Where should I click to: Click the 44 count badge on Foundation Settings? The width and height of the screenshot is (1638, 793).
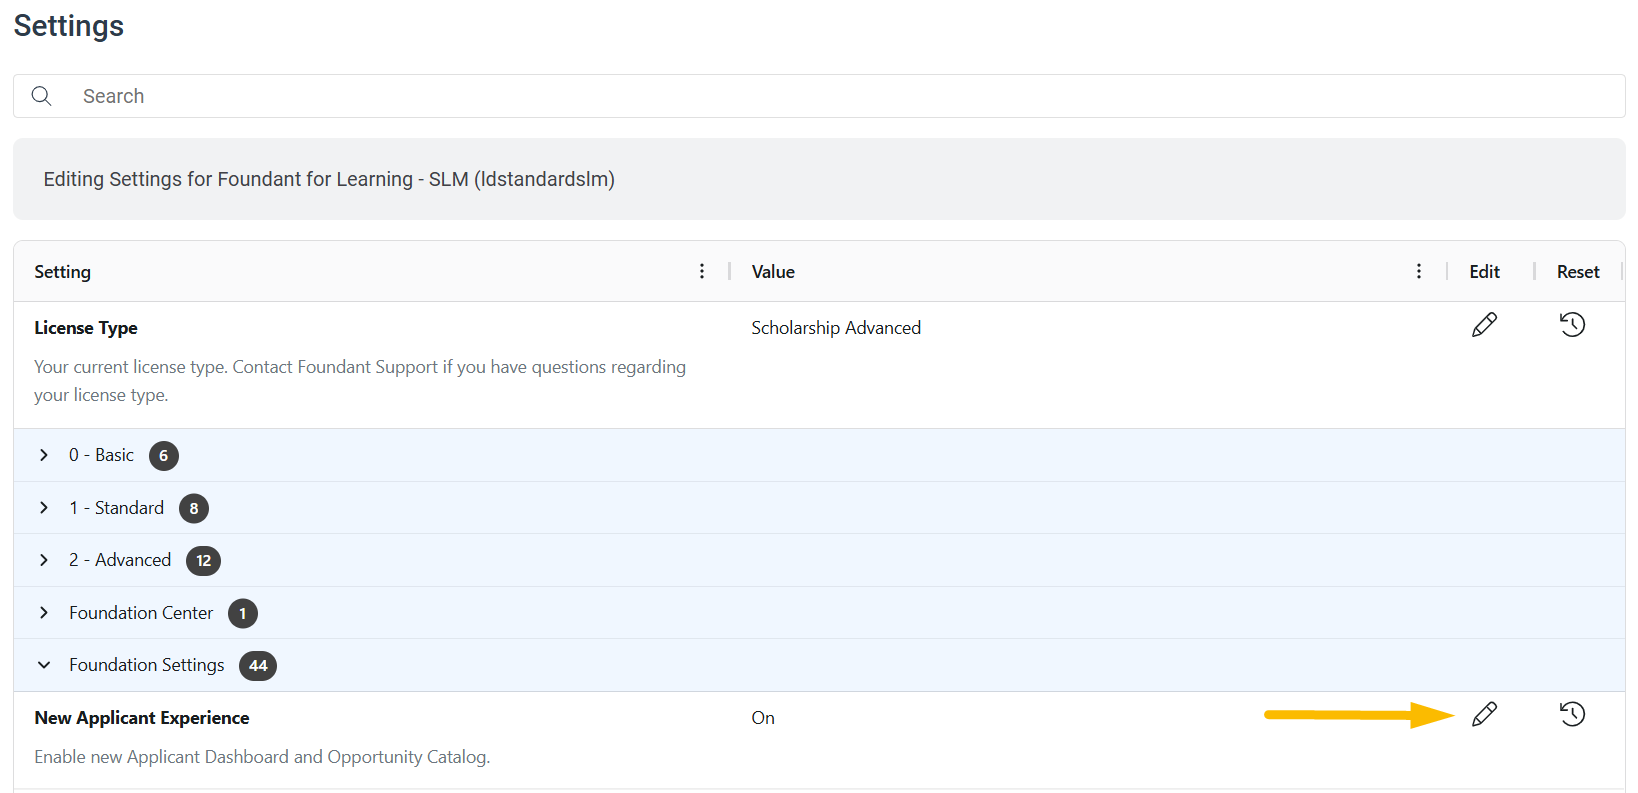[x=258, y=666]
